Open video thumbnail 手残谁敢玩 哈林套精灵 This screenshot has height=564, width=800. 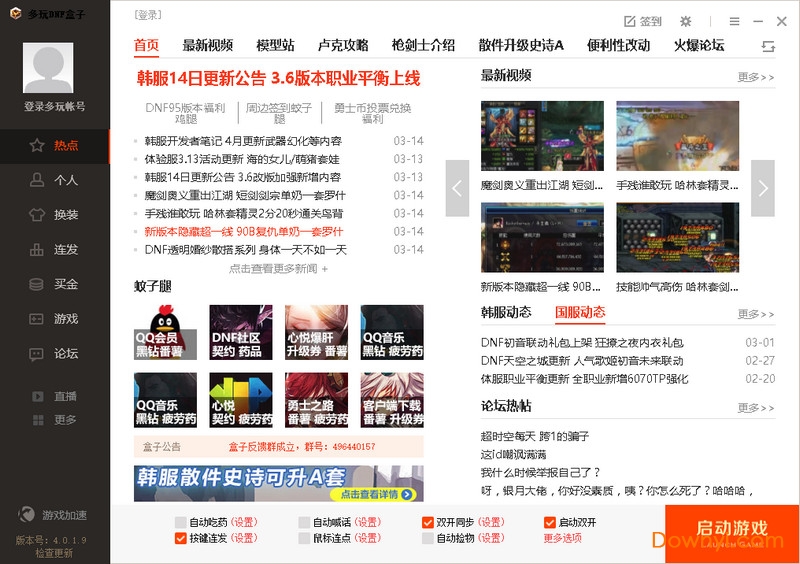click(x=678, y=136)
